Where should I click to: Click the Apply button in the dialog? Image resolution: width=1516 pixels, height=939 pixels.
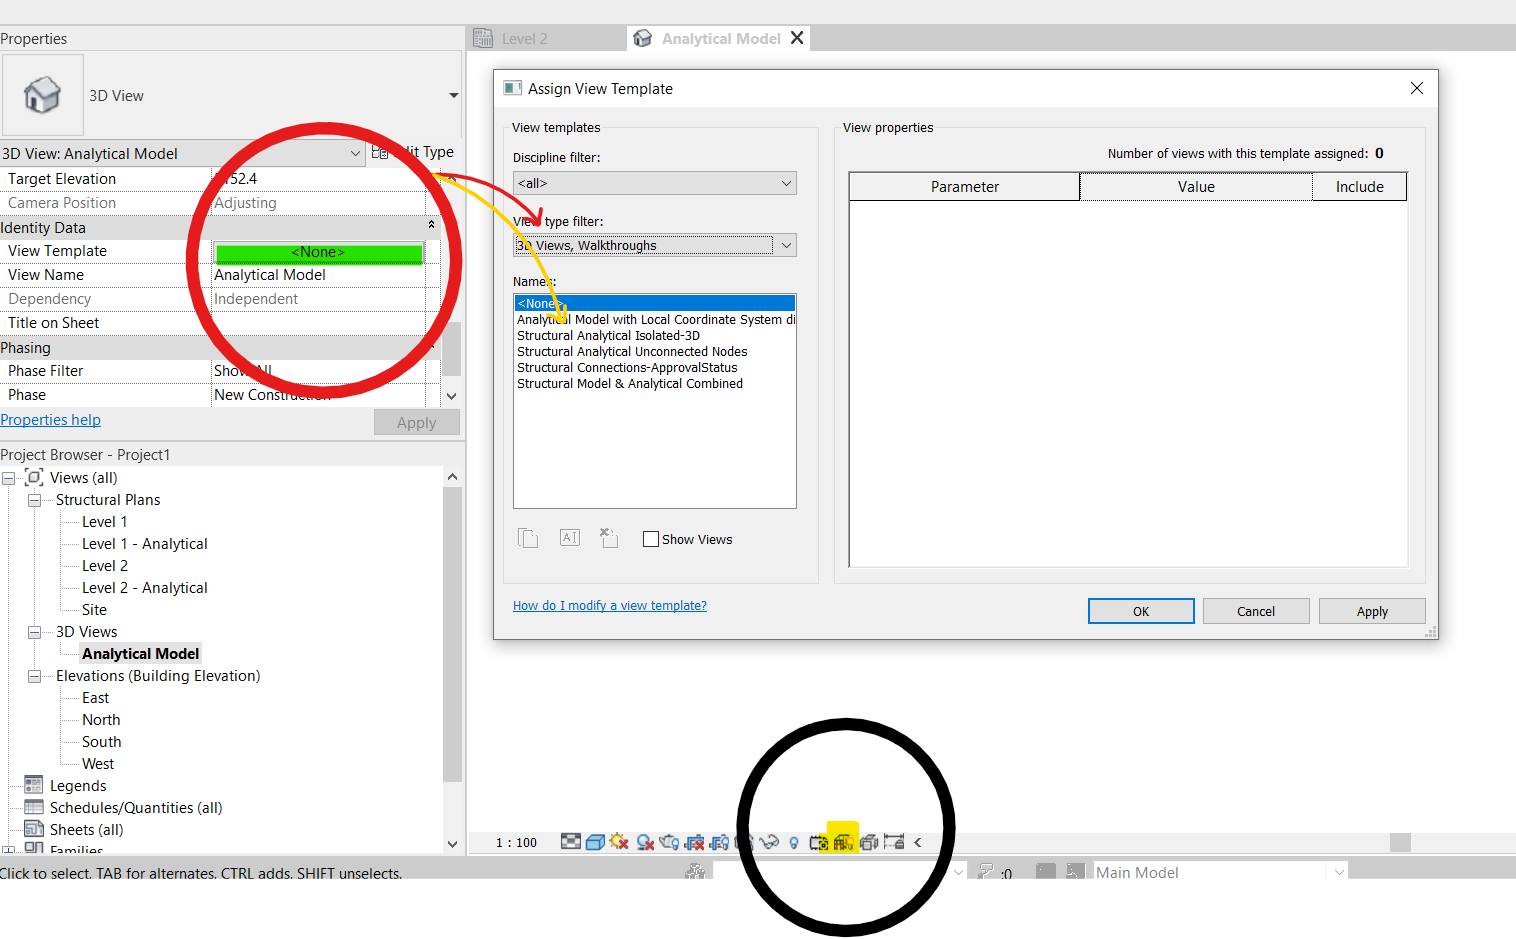(1371, 611)
